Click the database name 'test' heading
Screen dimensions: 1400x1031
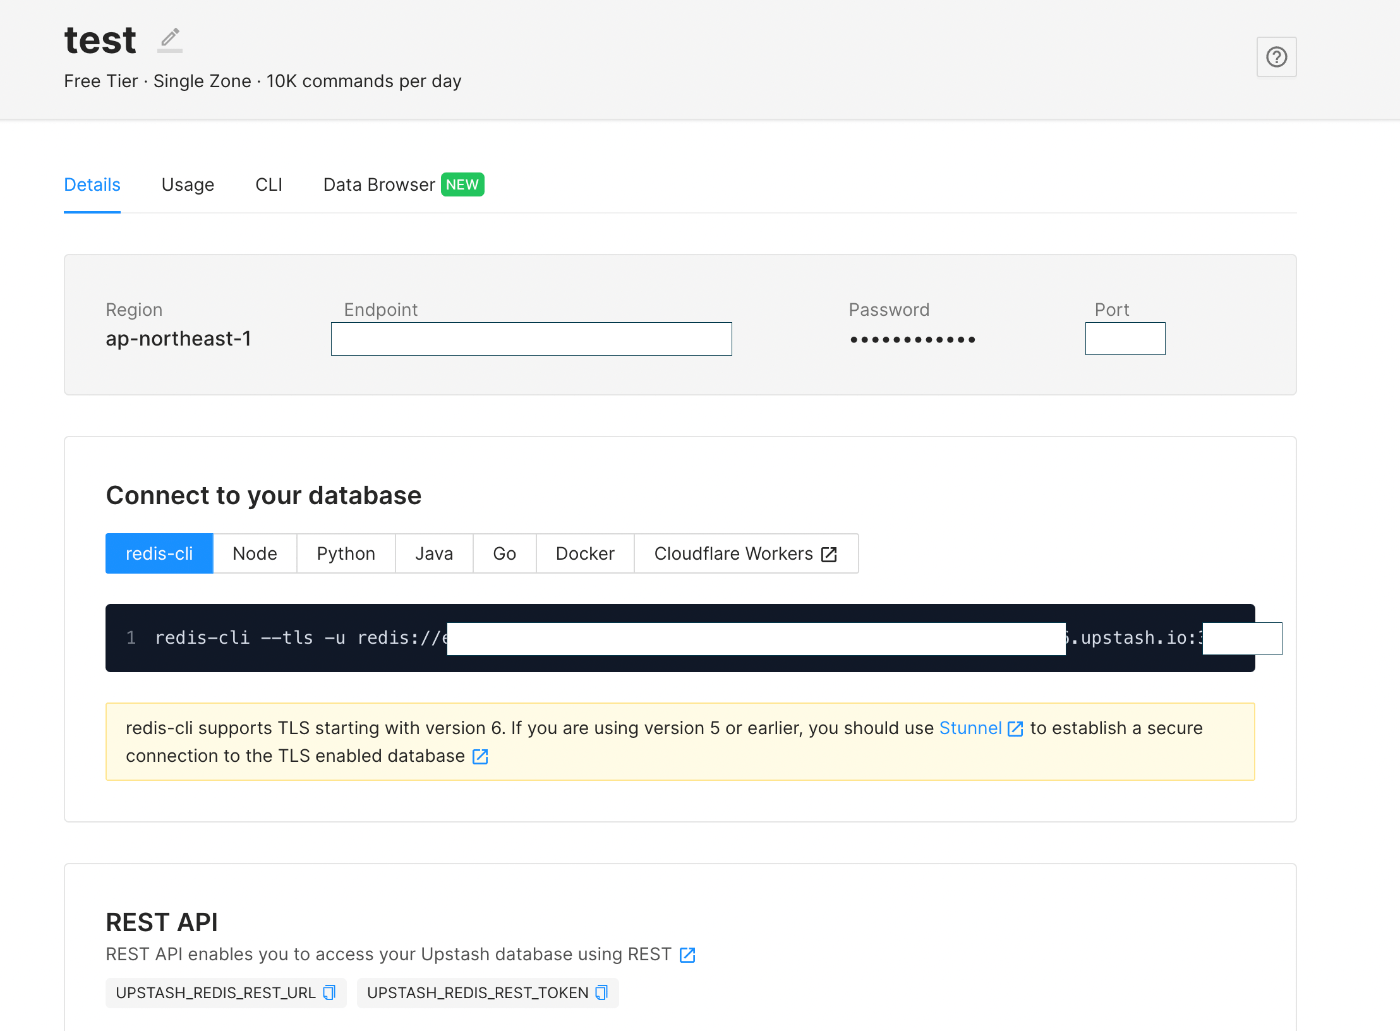click(100, 40)
